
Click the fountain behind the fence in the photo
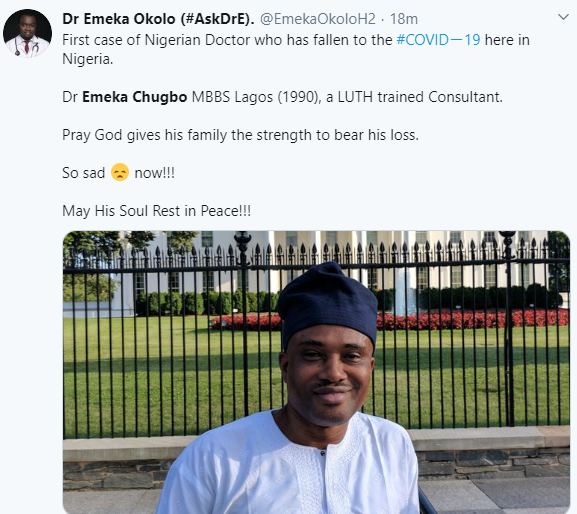point(404,293)
